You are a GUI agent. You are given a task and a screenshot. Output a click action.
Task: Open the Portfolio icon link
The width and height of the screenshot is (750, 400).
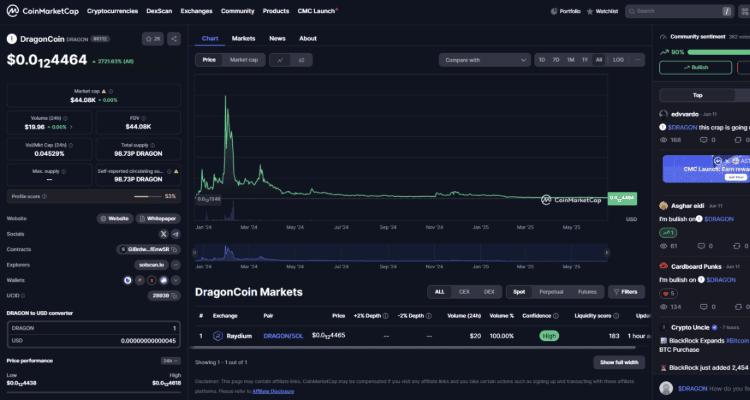(565, 11)
